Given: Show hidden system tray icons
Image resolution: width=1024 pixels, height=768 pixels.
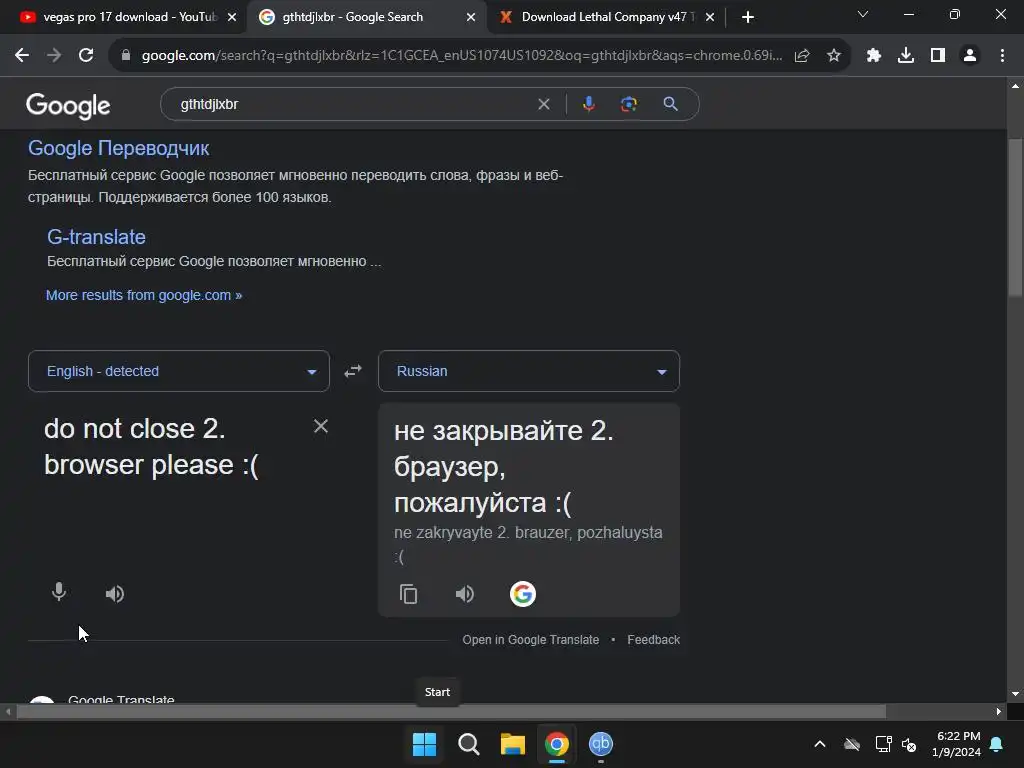Looking at the screenshot, I should pos(820,744).
